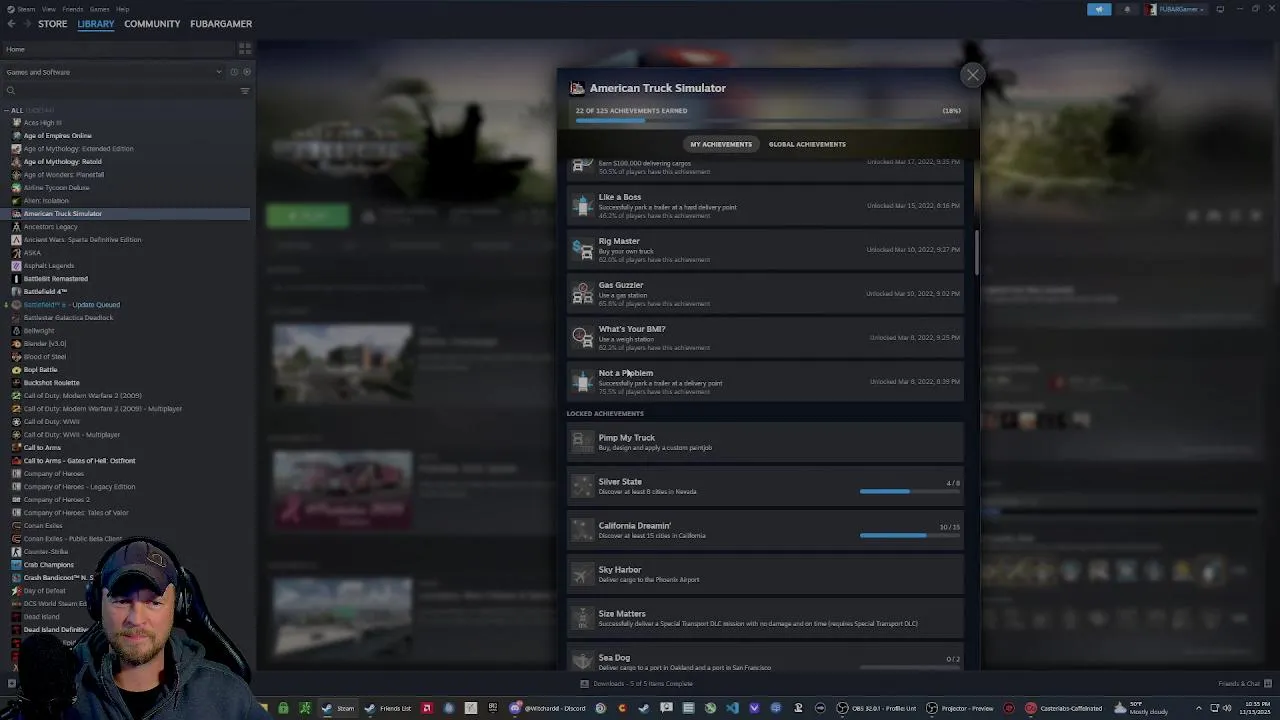
Task: Open the Steam menu
Action: tap(26, 9)
